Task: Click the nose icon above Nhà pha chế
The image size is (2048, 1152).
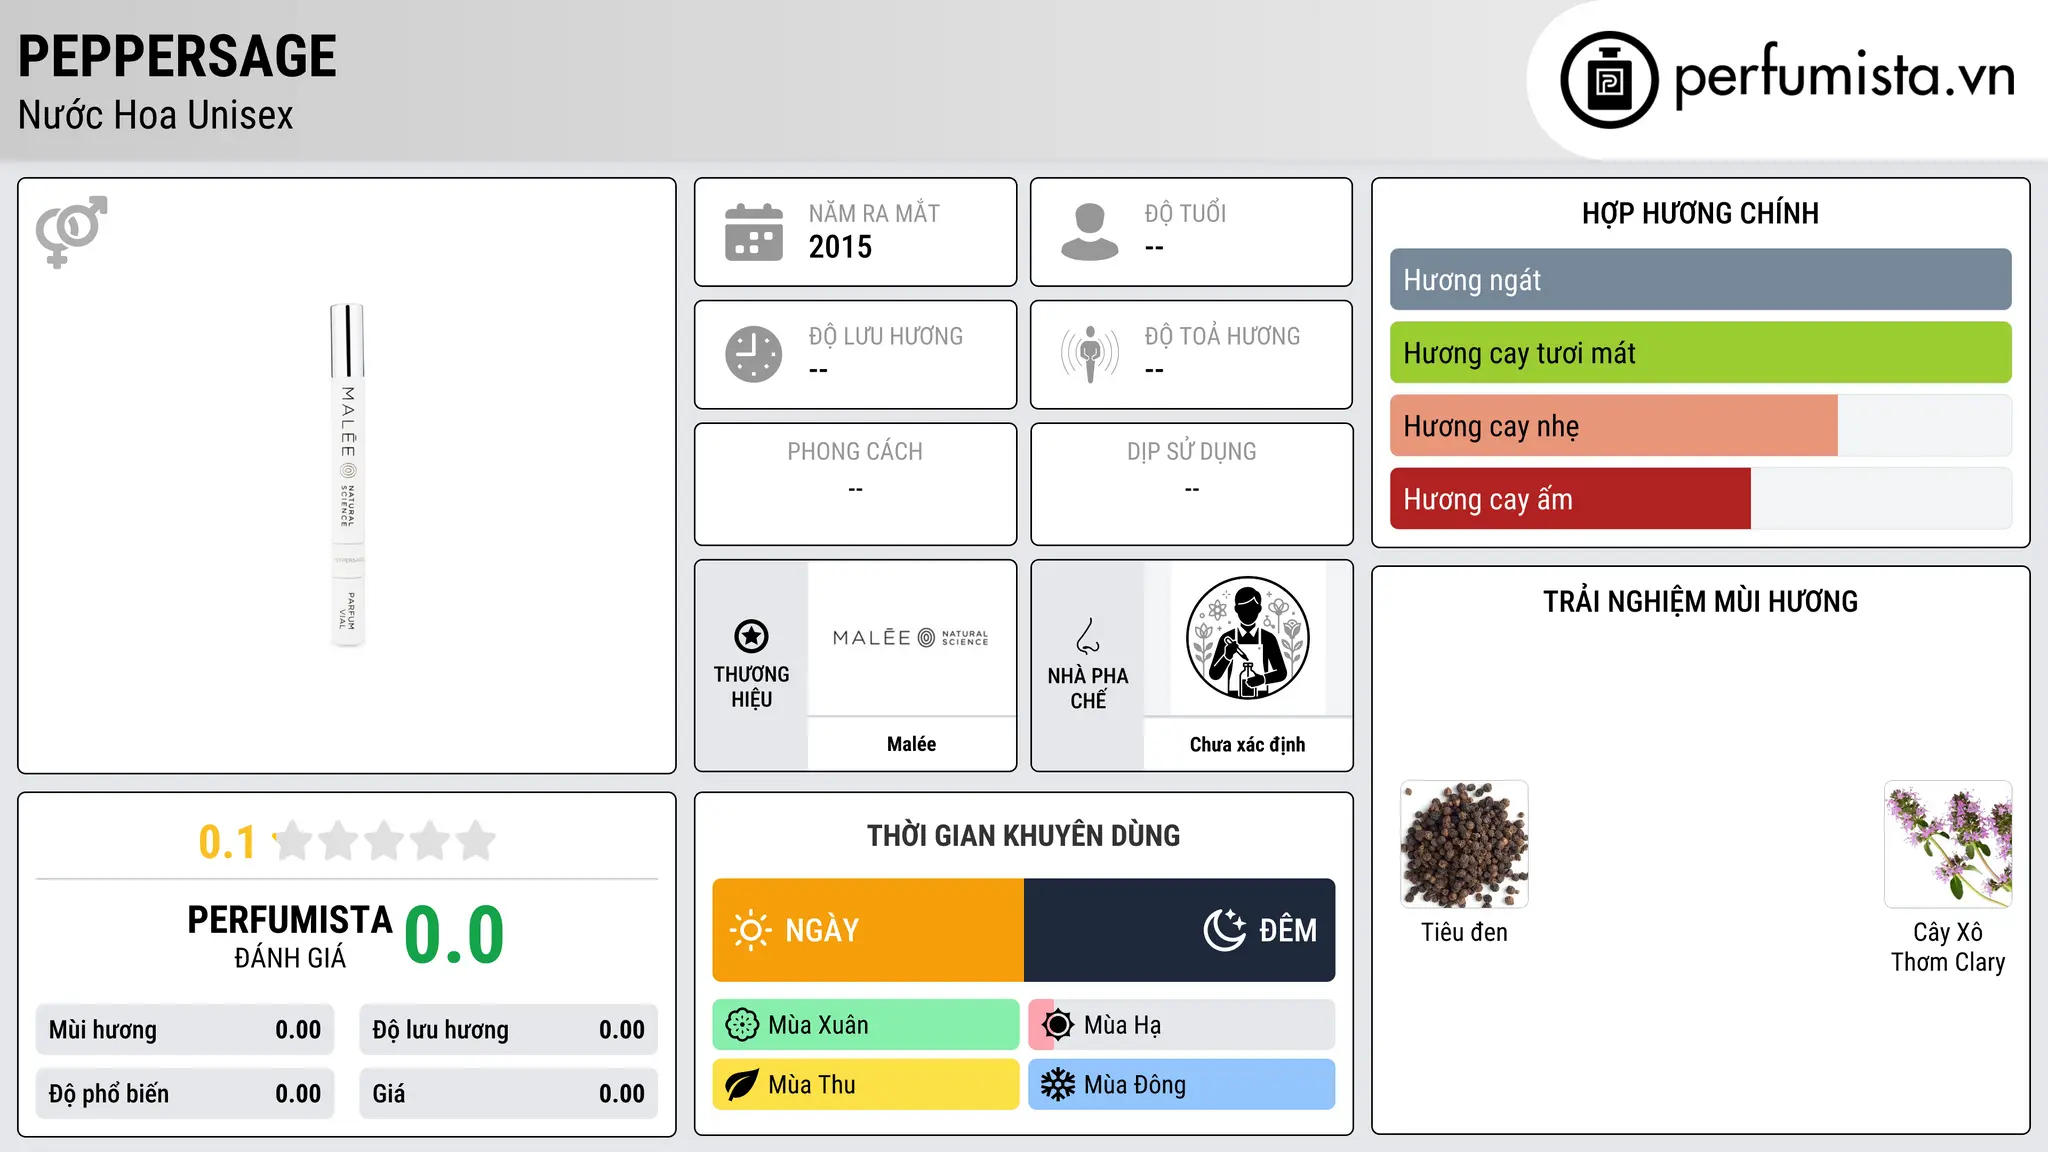Action: pyautogui.click(x=1088, y=636)
